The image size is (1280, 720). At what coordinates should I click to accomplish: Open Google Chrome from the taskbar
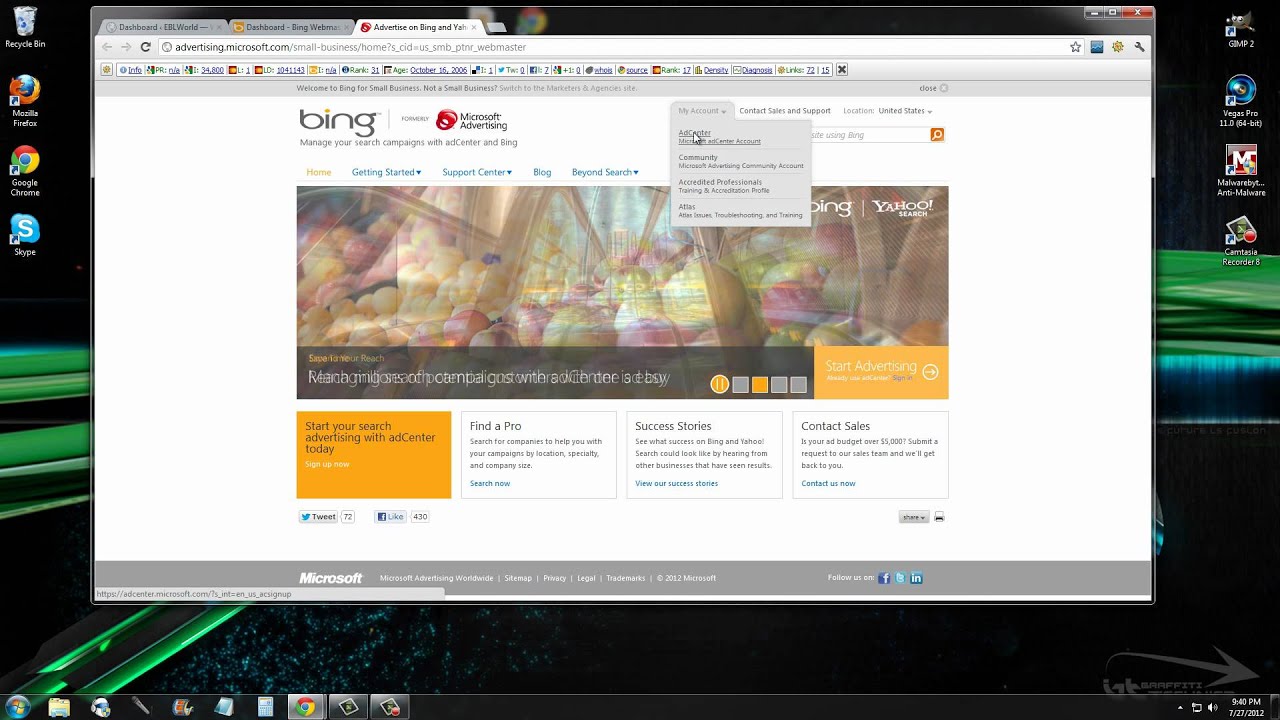point(304,707)
